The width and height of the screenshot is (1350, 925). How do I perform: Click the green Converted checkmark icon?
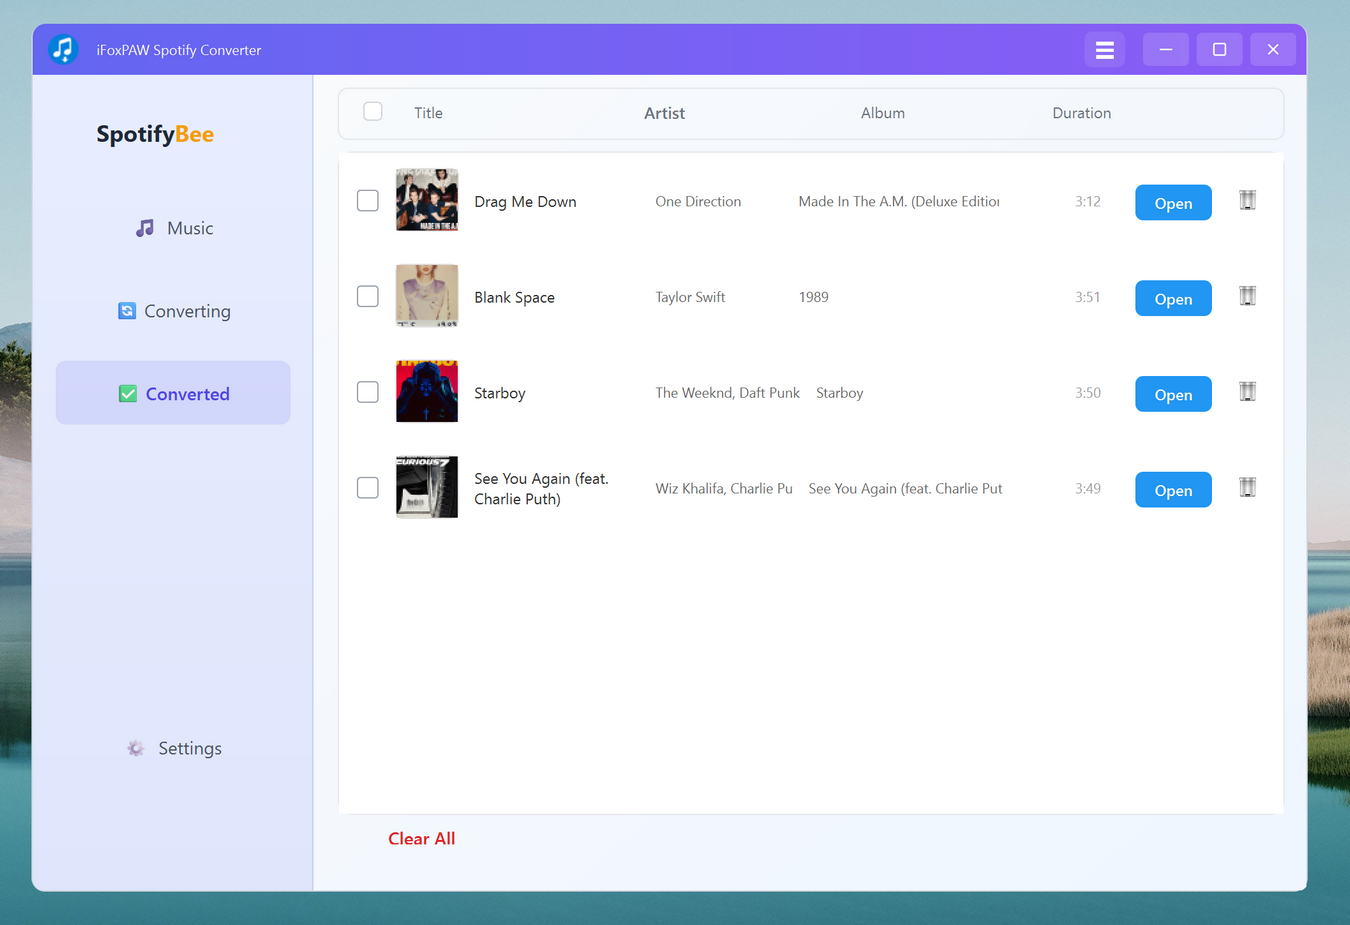point(128,393)
